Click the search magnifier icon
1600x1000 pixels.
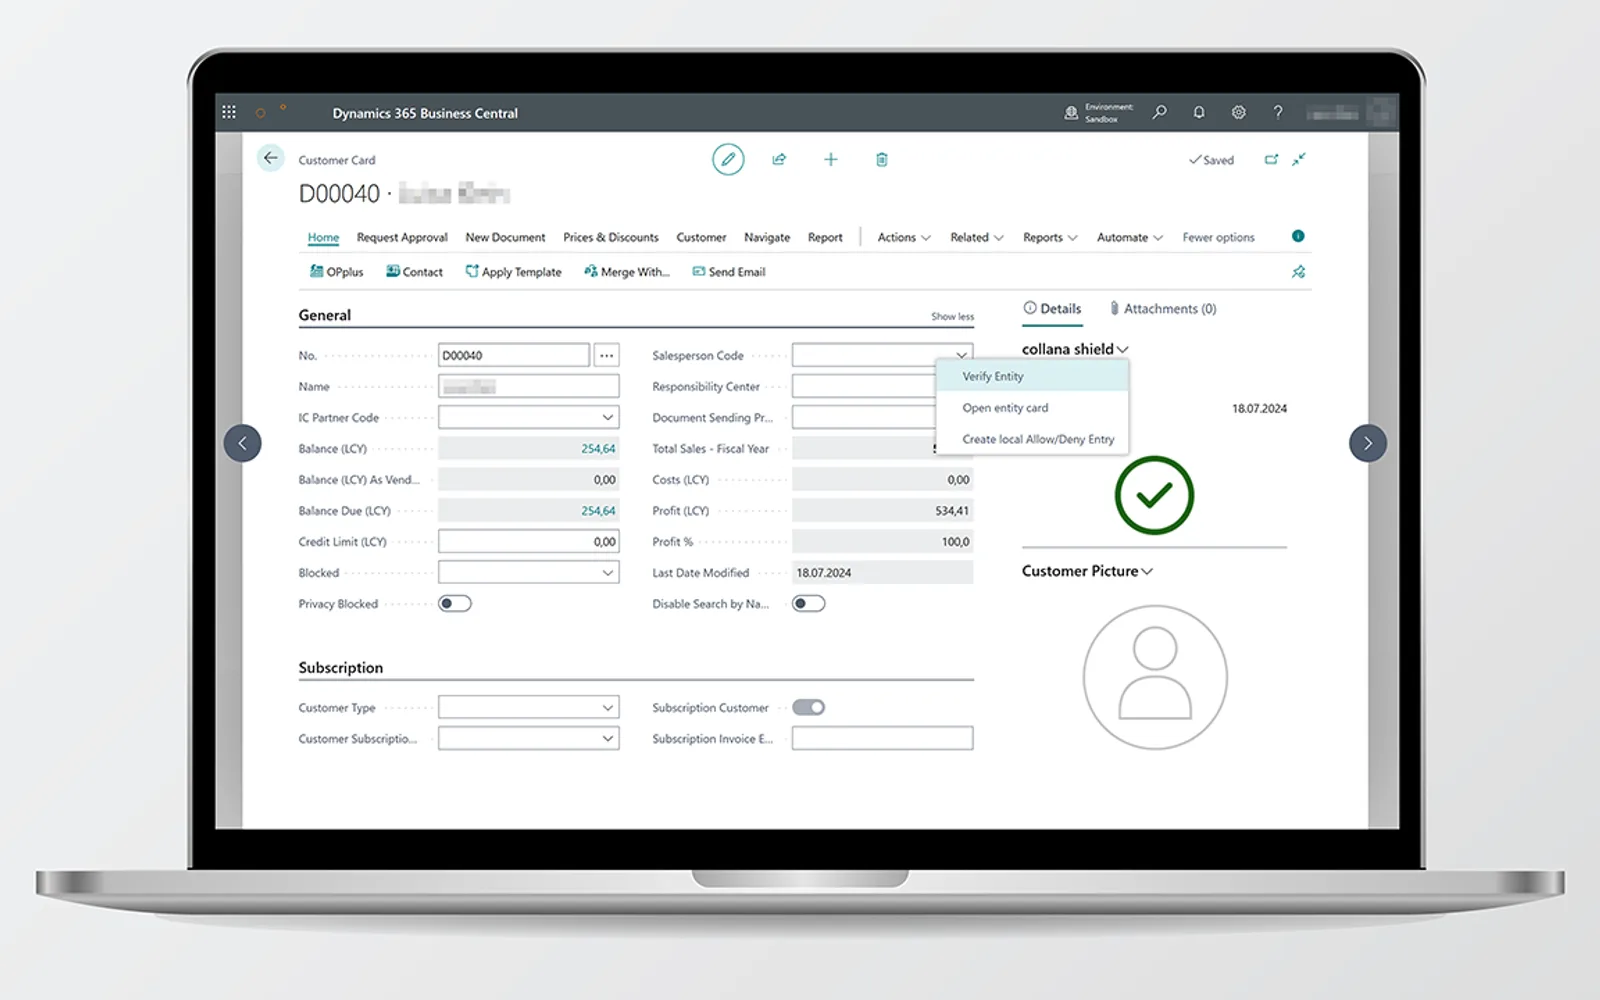tap(1159, 112)
